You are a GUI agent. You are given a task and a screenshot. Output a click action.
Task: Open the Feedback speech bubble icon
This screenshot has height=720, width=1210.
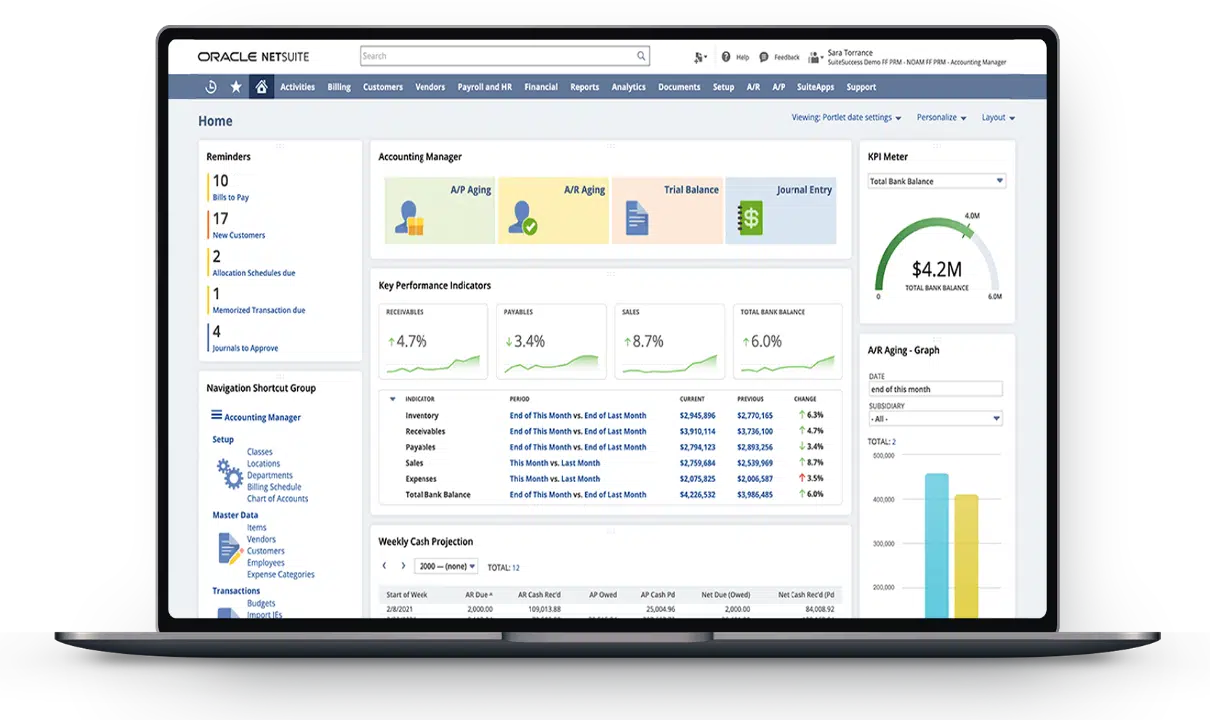[x=764, y=57]
